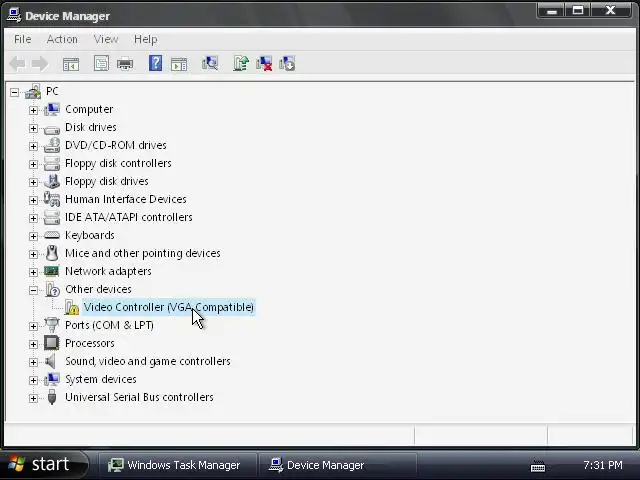Click Device Manager title bar icon
Screen dimensions: 640x480
14,16
